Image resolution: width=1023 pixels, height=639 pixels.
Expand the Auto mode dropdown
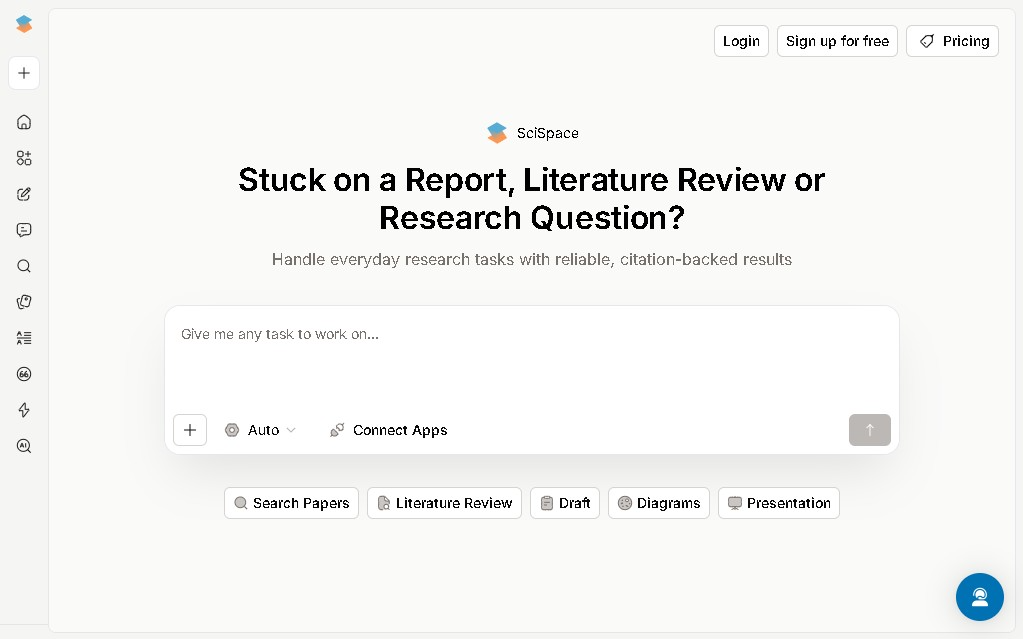tap(260, 430)
